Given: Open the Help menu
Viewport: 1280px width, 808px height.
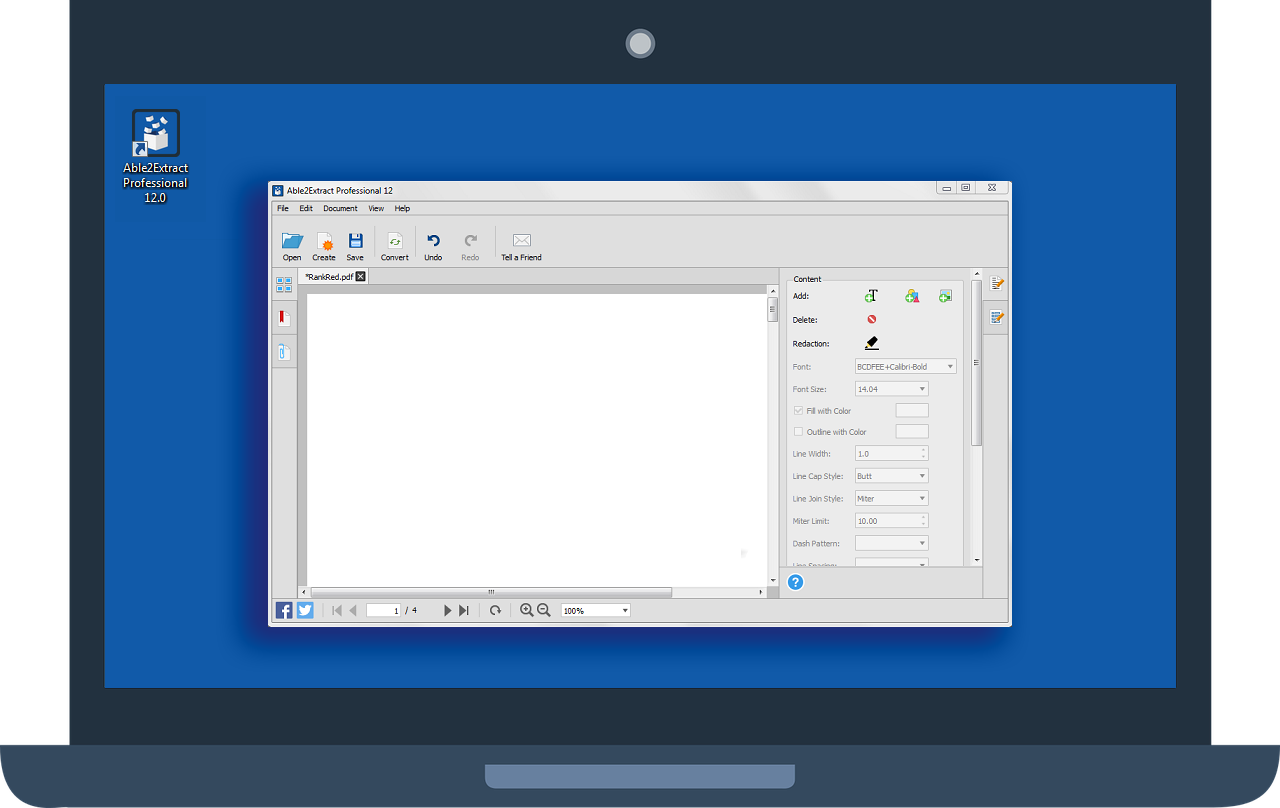Looking at the screenshot, I should point(402,209).
